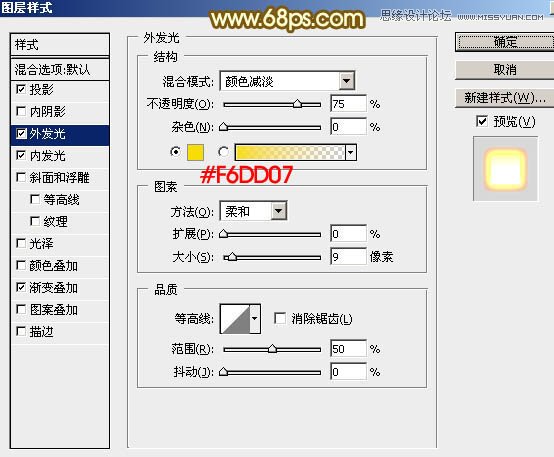Click the 范围 range field showing 50
Viewport: 554px width, 457px height.
coord(348,348)
